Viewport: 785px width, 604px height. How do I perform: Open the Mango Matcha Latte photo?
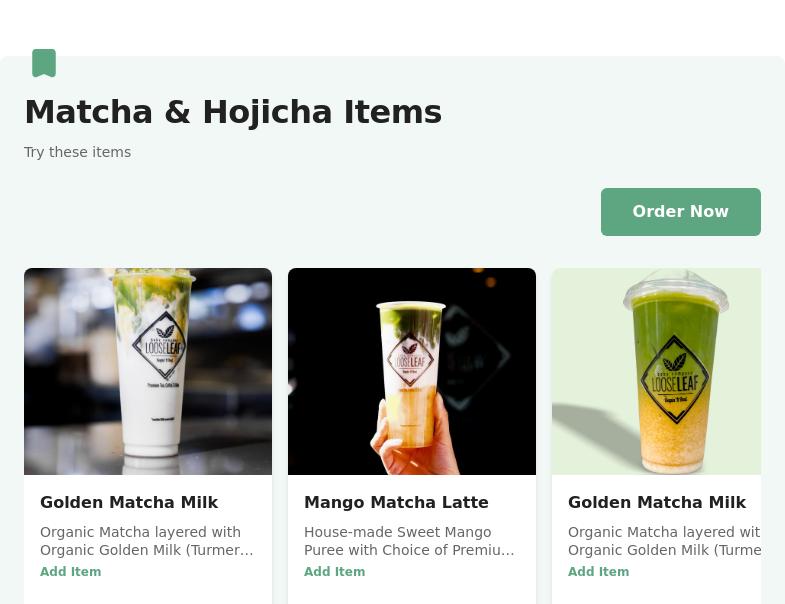(412, 371)
